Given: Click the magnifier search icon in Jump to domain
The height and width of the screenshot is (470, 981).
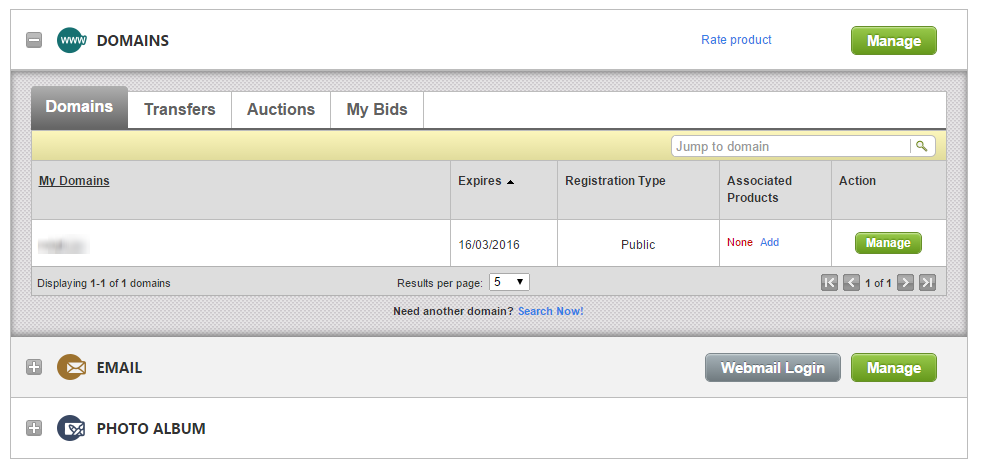Looking at the screenshot, I should [x=922, y=147].
